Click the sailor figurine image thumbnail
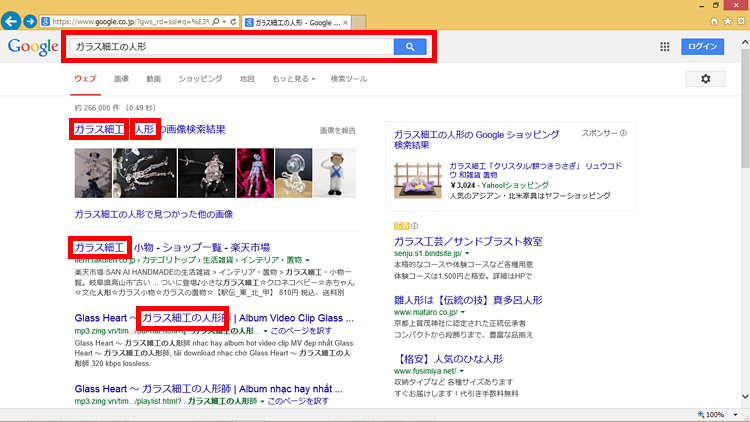750x422 pixels. tap(334, 172)
